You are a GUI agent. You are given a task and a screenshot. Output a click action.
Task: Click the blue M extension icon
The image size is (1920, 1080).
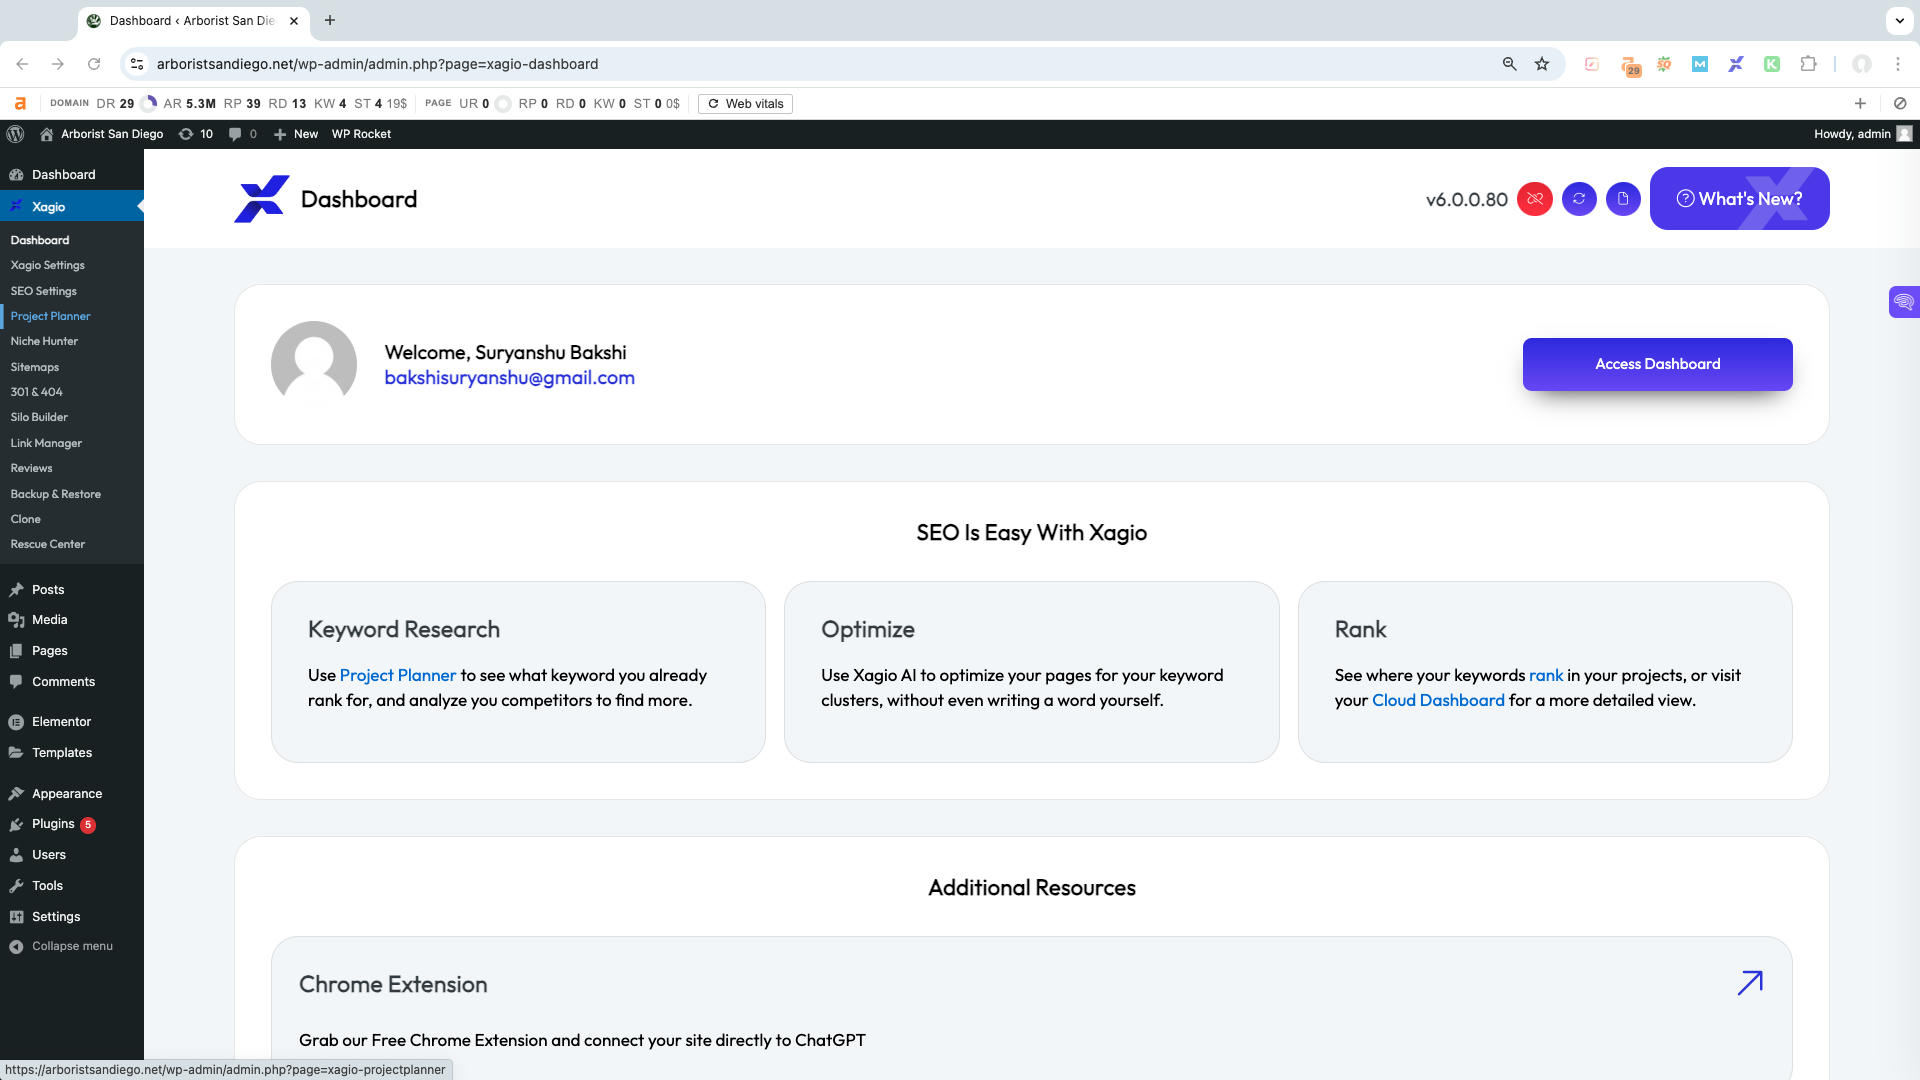[1699, 64]
